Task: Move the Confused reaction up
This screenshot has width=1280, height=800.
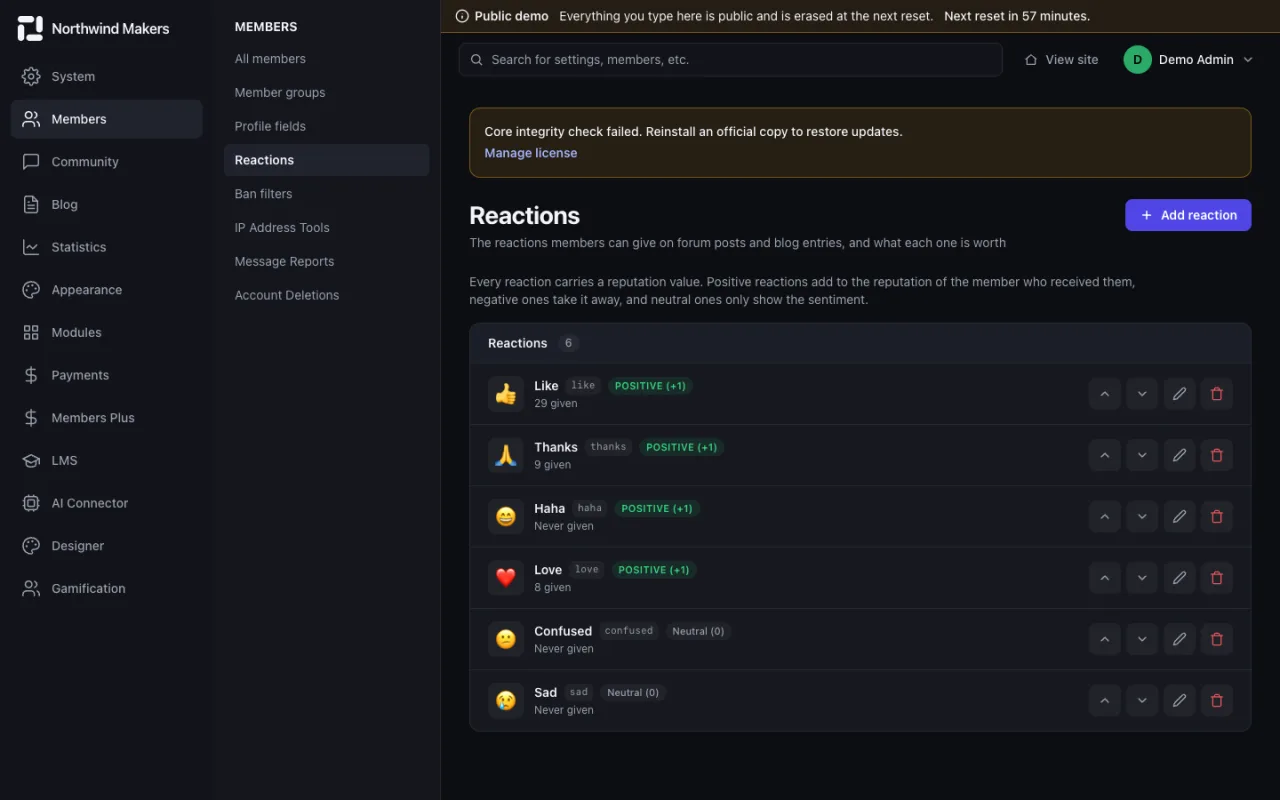Action: click(x=1105, y=639)
